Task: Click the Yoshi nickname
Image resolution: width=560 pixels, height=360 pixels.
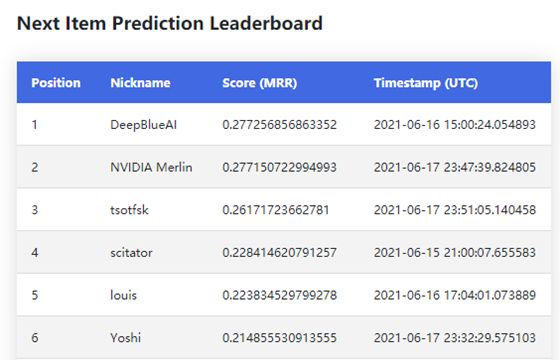Action: 125,338
